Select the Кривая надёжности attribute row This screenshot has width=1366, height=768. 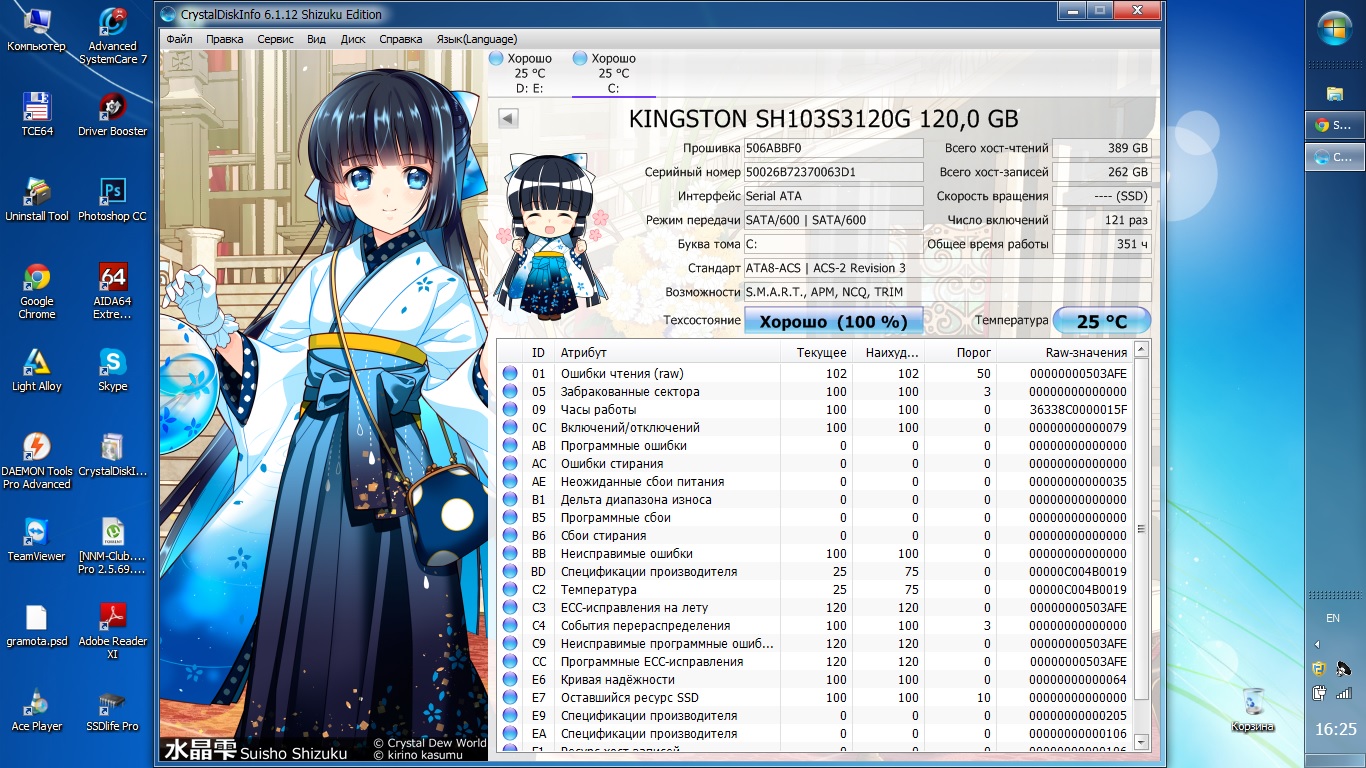(815, 680)
